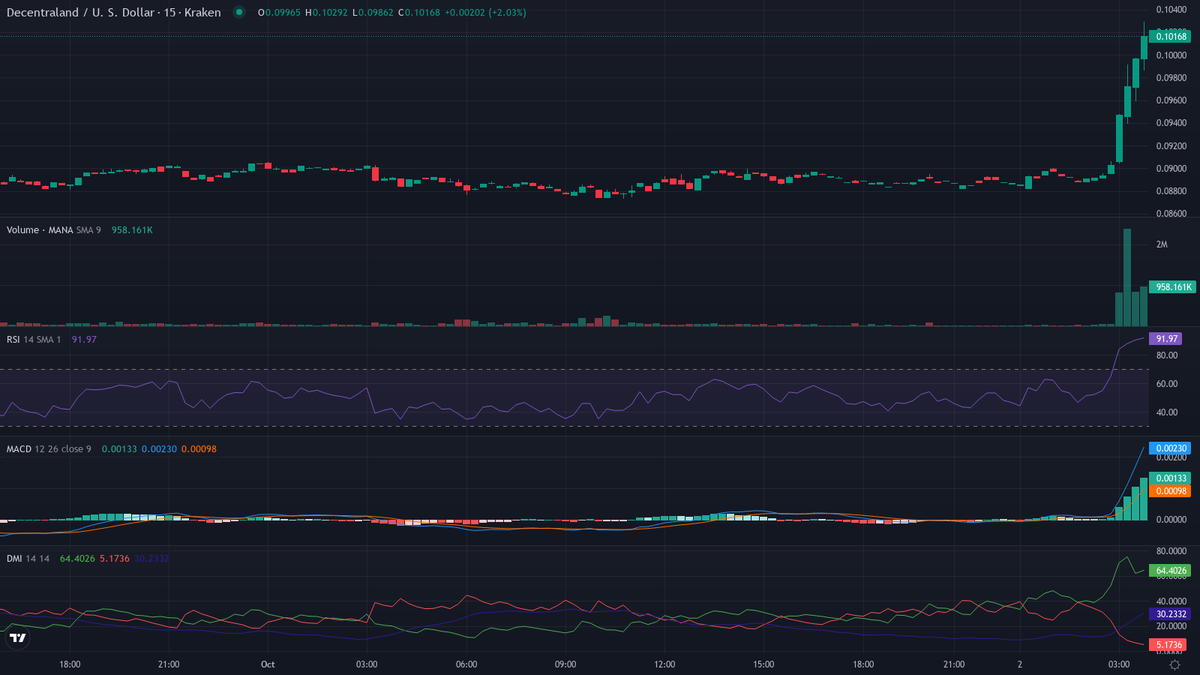Click 0.00000 on the MACD scale
The width and height of the screenshot is (1200, 675).
tap(1171, 520)
